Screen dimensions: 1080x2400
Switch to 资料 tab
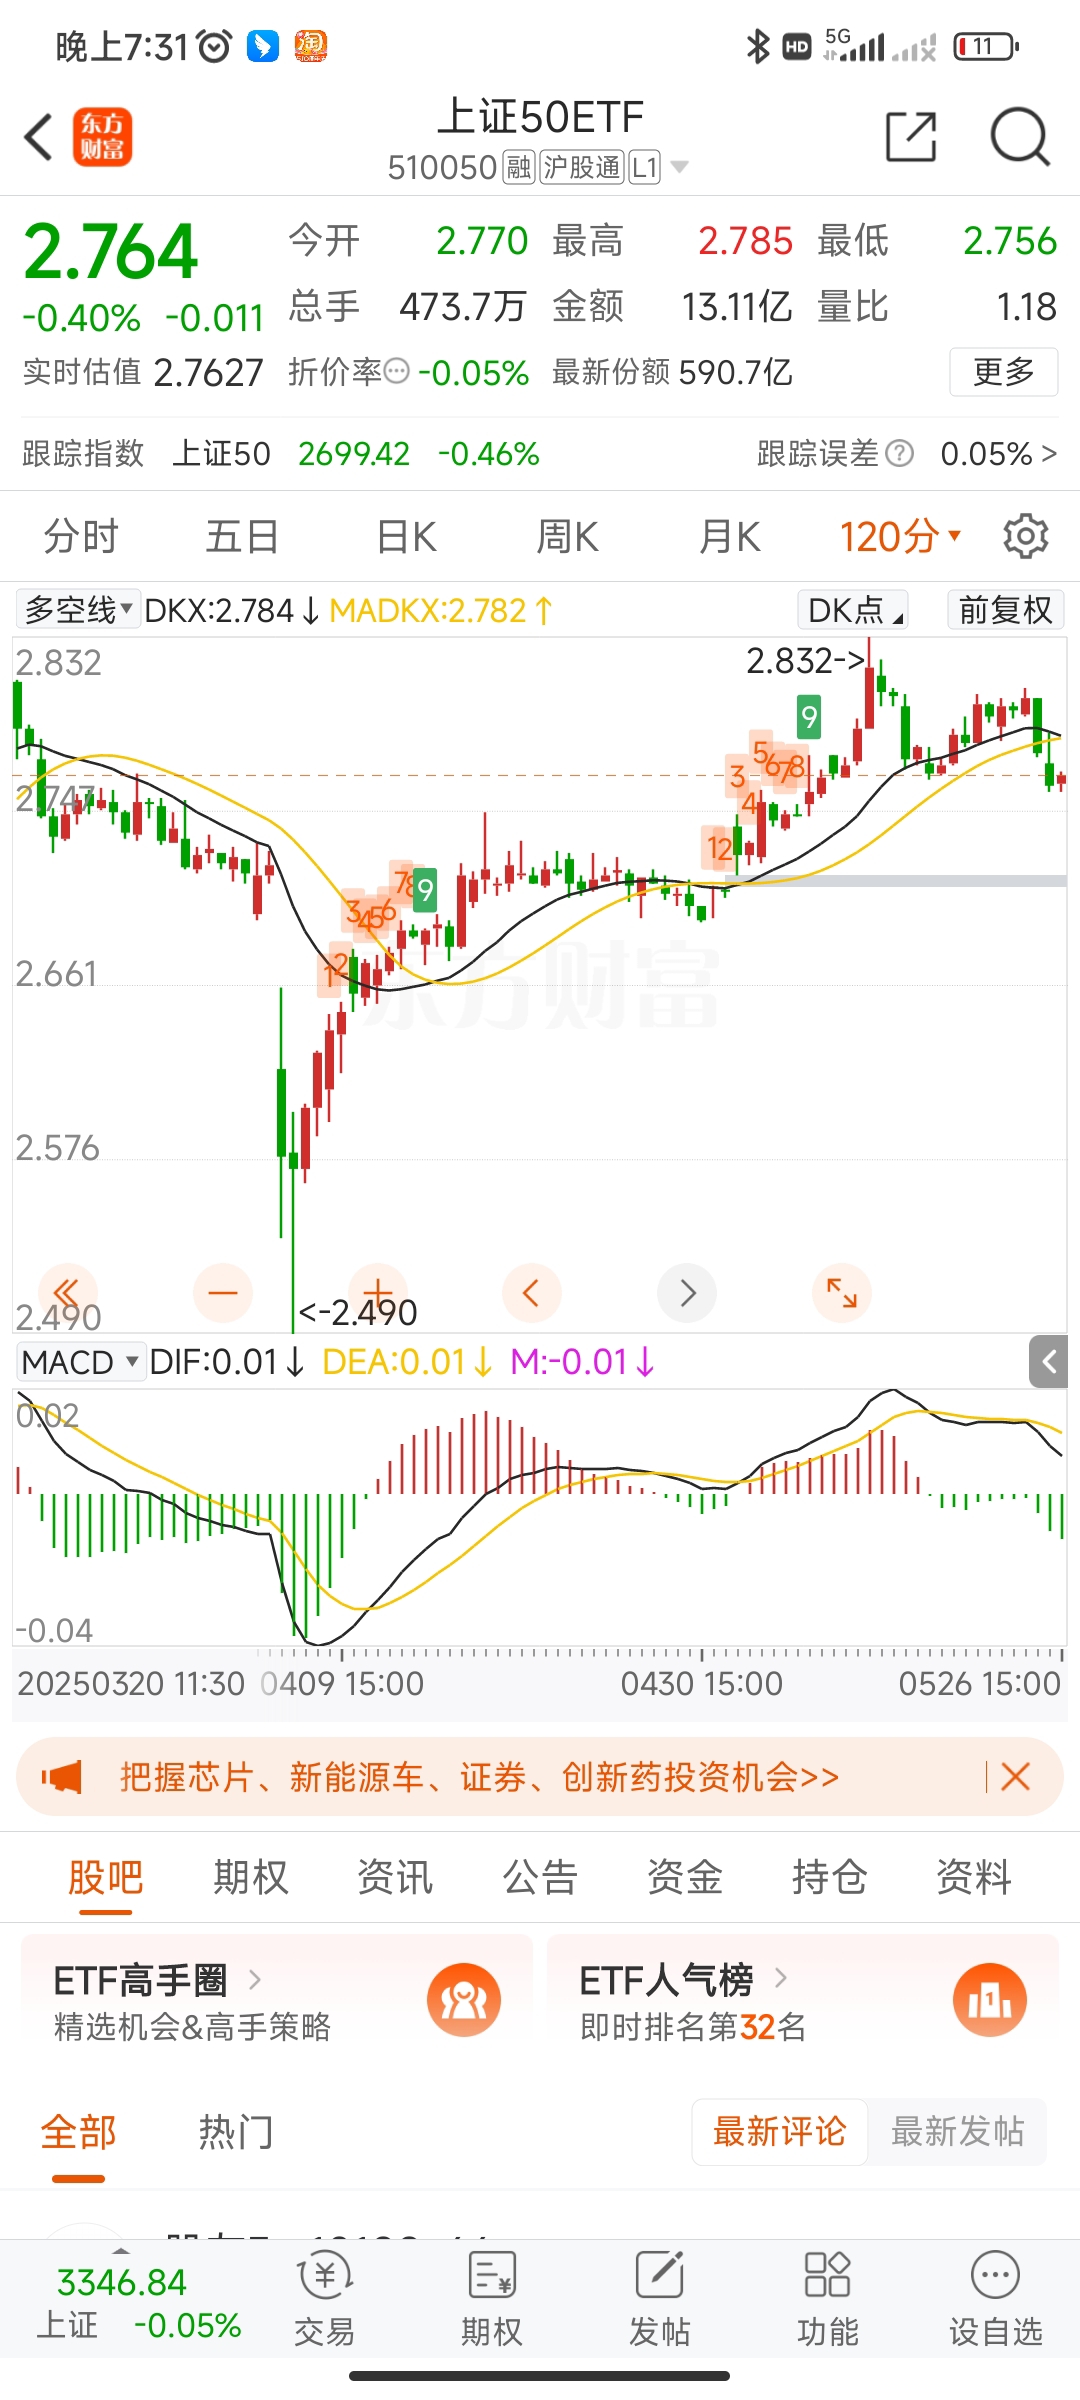pos(974,1877)
